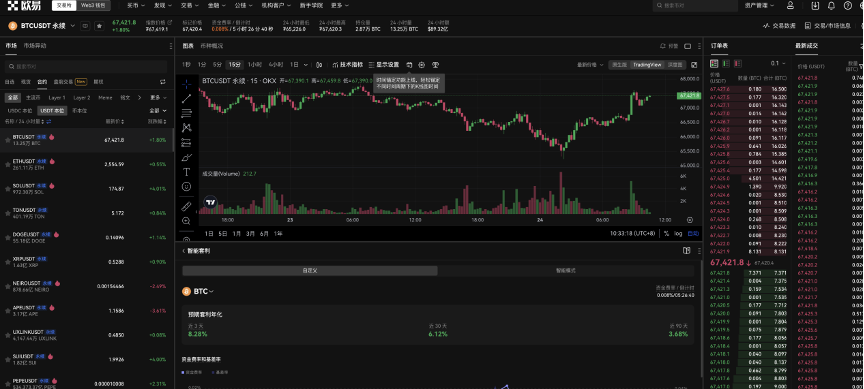Open the order book 0.1 precision dropdown

coord(779,64)
